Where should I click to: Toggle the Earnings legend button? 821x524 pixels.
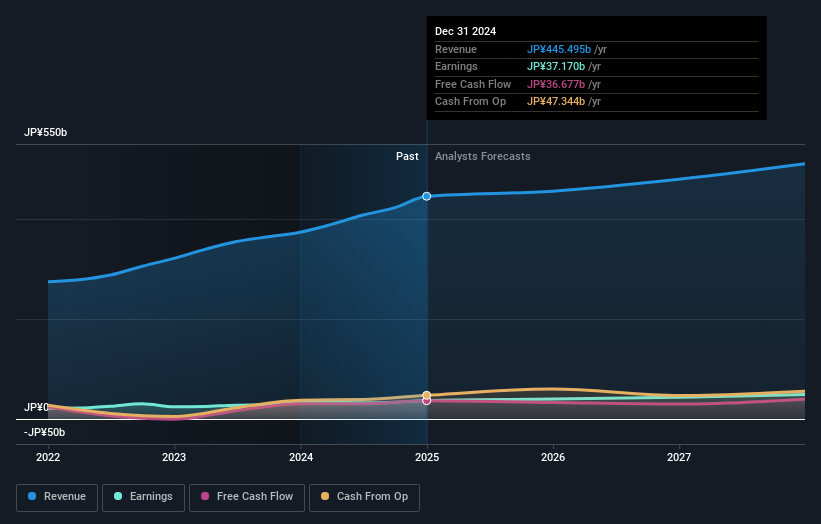click(x=143, y=497)
